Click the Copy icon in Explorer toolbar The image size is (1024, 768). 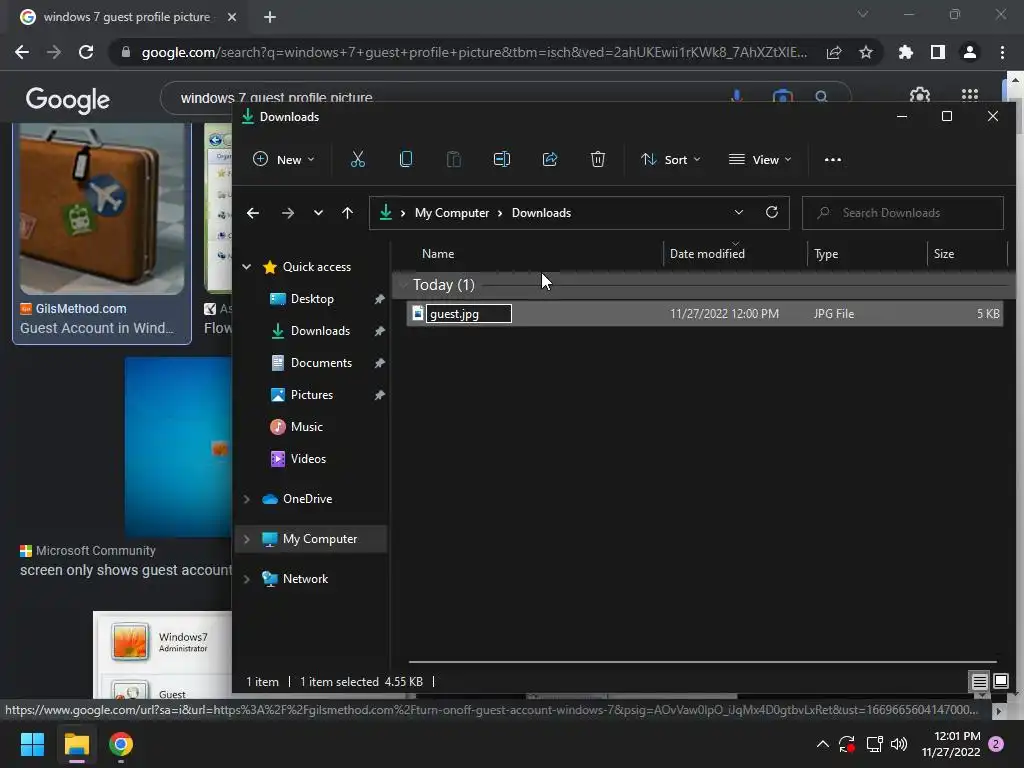406,159
